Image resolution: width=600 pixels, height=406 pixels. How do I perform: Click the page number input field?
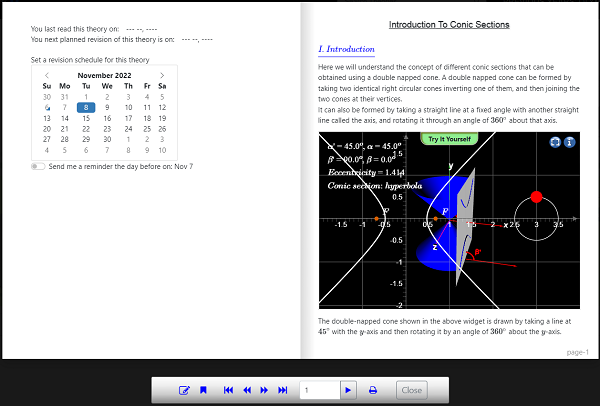pyautogui.click(x=319, y=390)
